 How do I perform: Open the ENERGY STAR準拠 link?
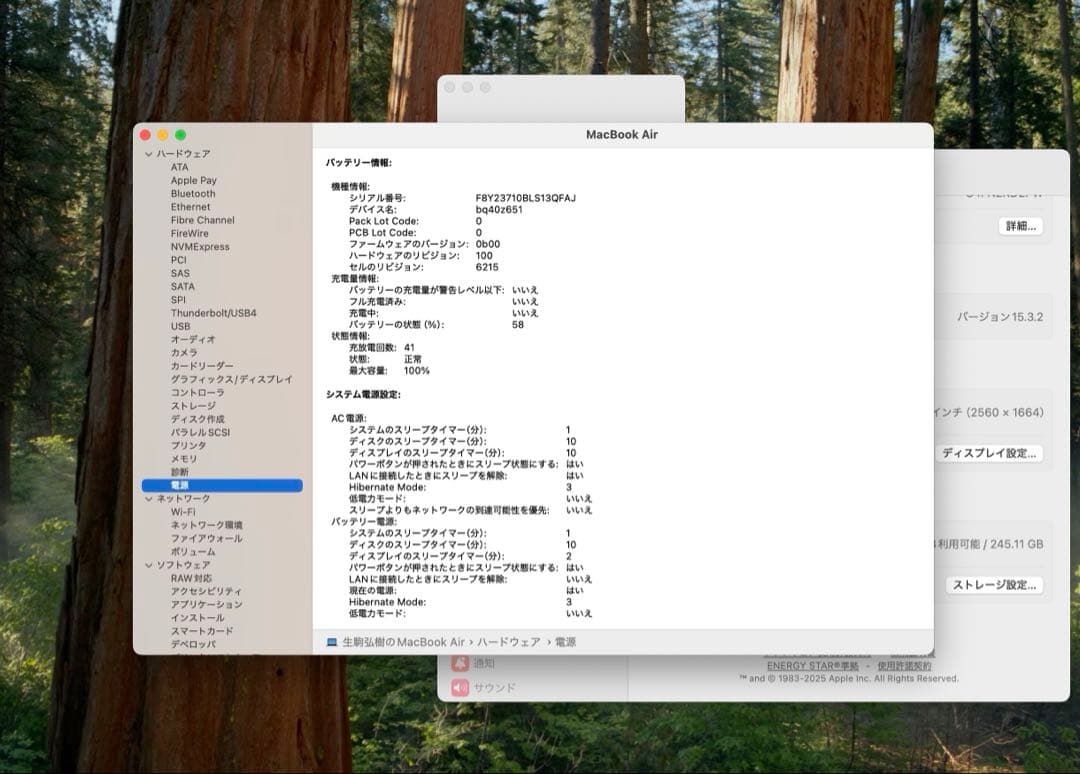click(812, 666)
